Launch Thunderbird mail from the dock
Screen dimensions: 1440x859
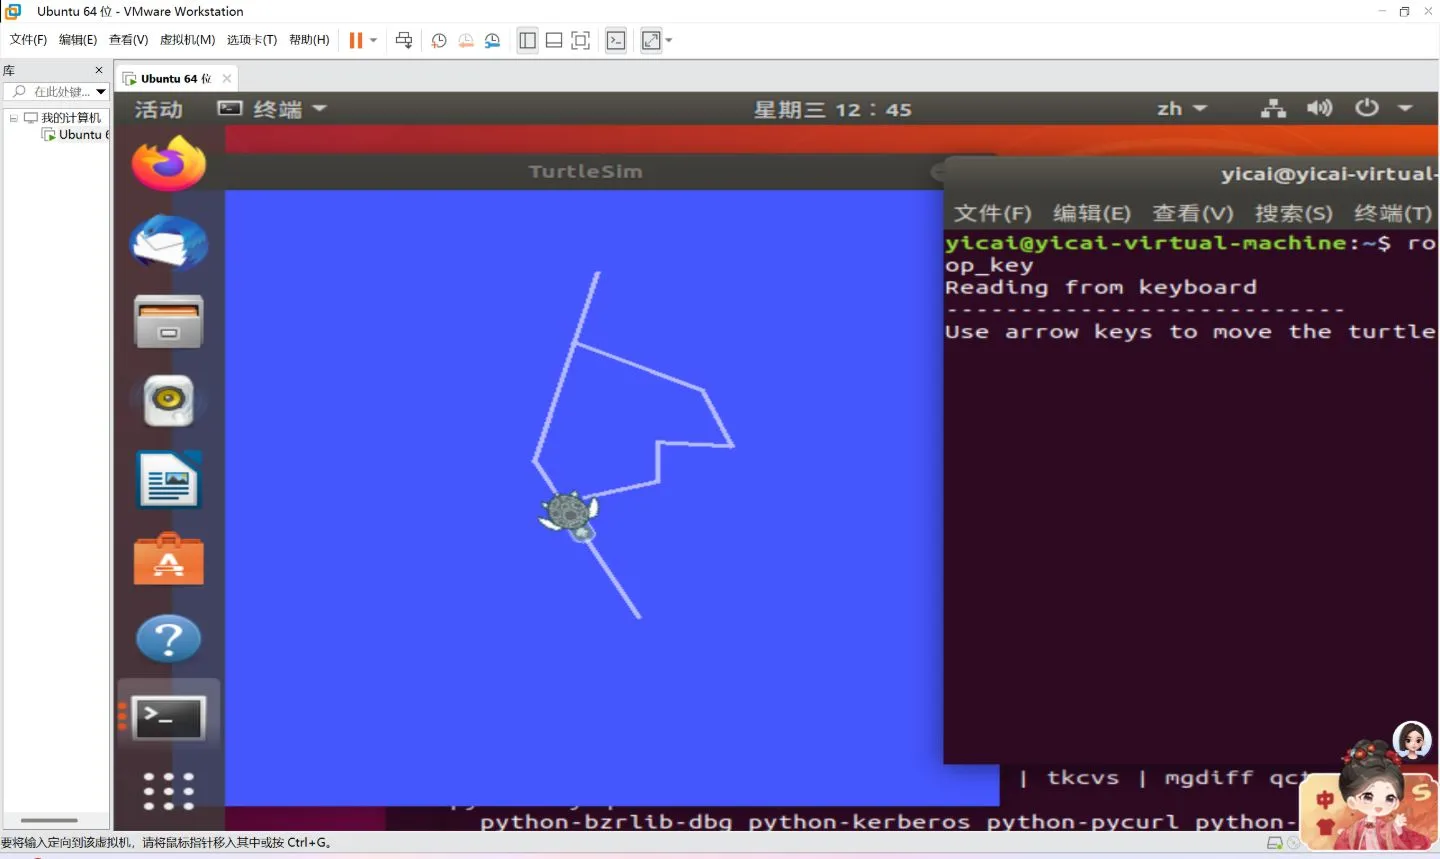tap(168, 243)
